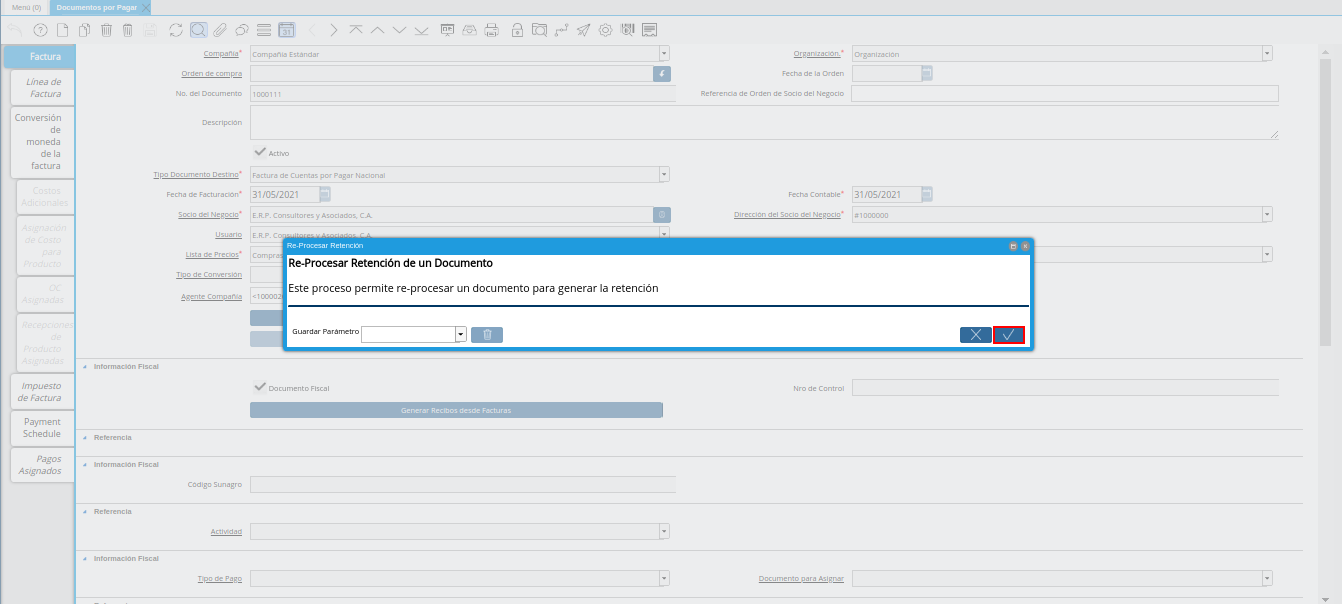Click the paper-plane Requests icon
Viewport: 1342px width, 604px height.
[x=583, y=30]
